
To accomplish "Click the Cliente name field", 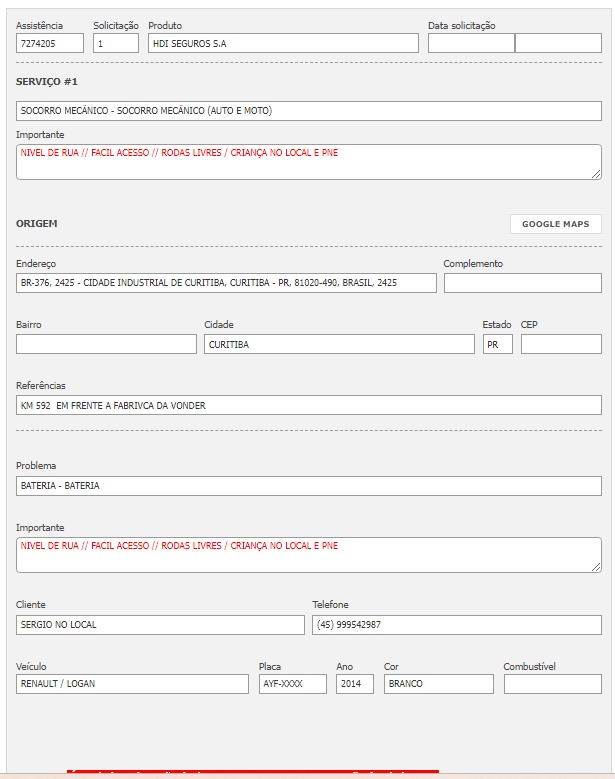I will pyautogui.click(x=160, y=625).
